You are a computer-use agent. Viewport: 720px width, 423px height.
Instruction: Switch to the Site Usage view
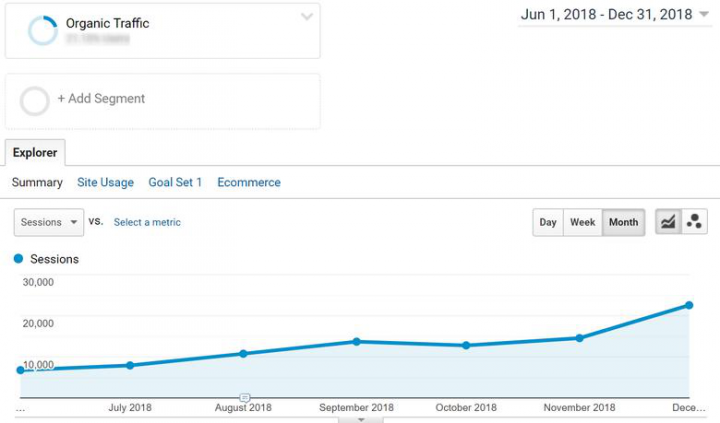(105, 183)
